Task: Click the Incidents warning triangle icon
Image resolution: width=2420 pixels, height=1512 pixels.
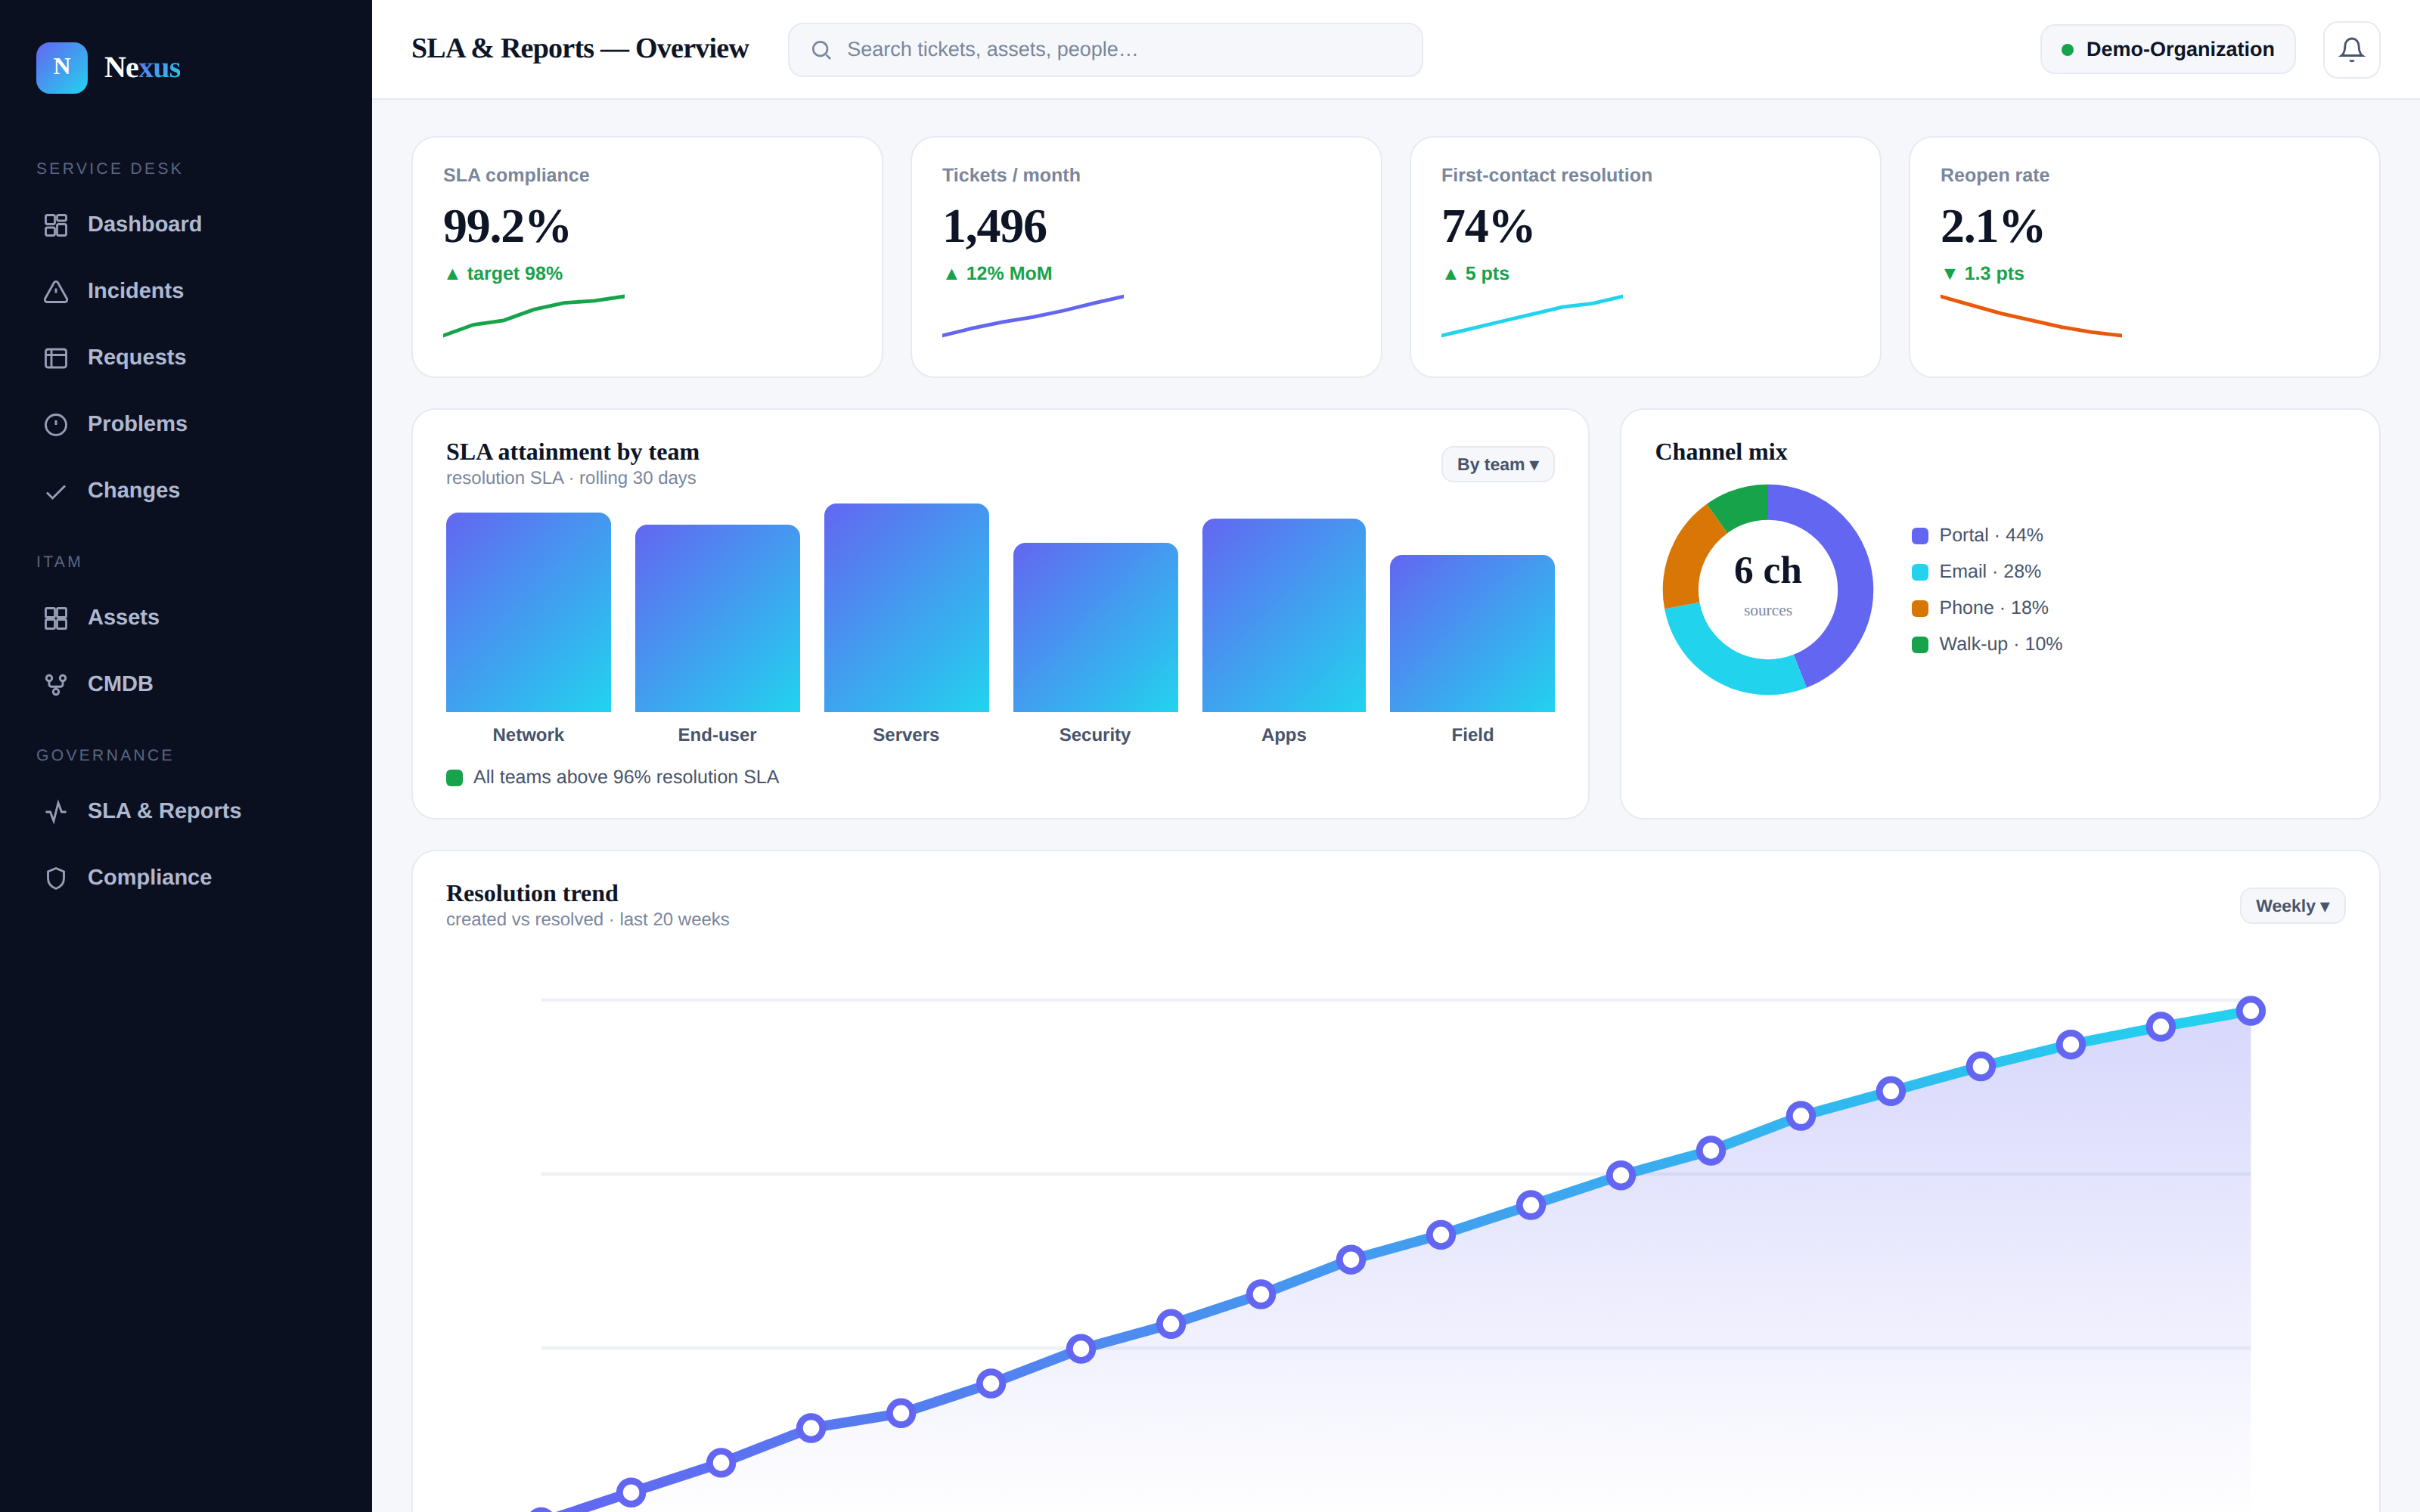Action: click(x=56, y=291)
